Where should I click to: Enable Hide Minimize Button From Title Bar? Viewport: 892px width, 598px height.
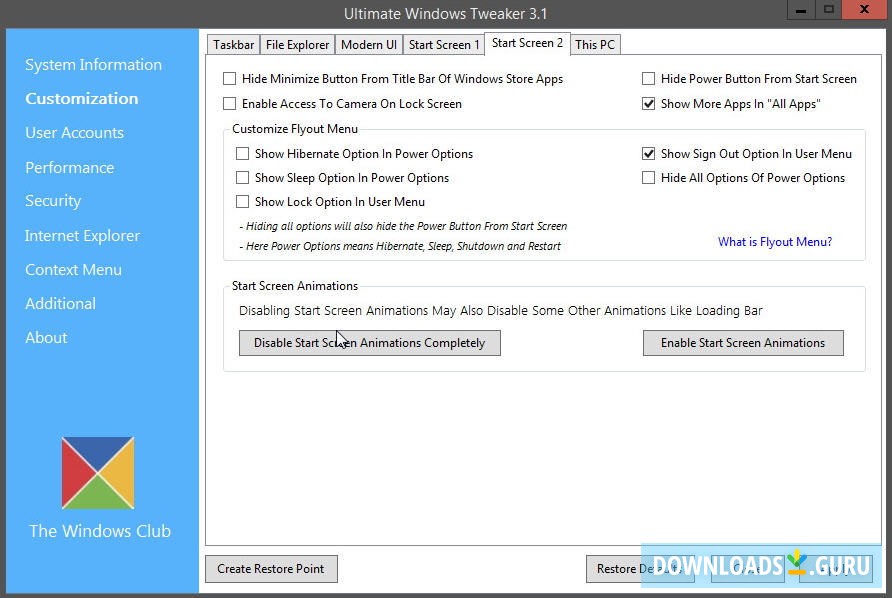point(229,78)
